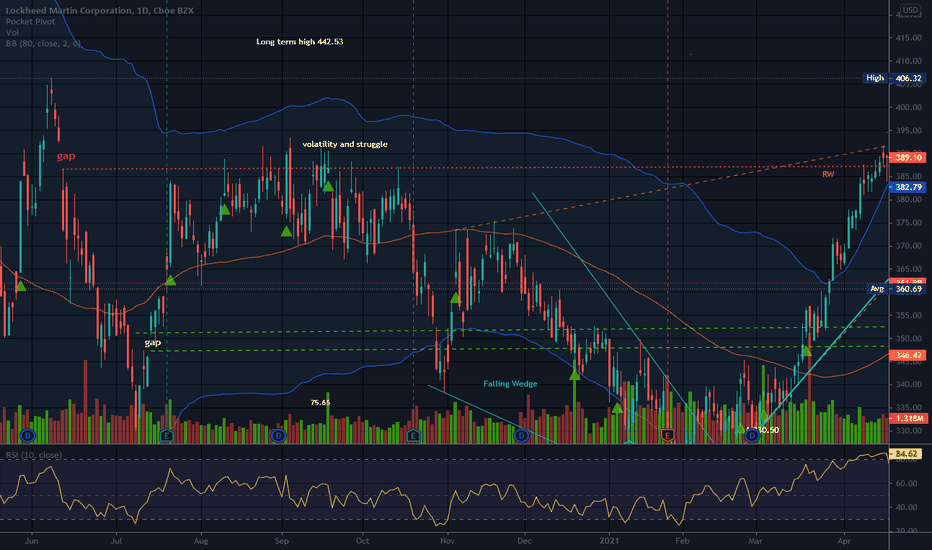Click the Feb label on time axis
Viewport: 932px width, 550px height.
tap(682, 541)
